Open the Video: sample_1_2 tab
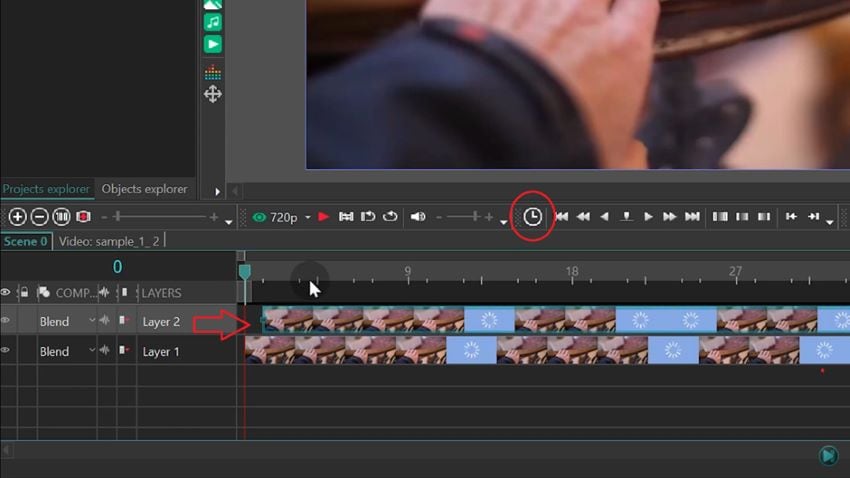Image resolution: width=850 pixels, height=478 pixels. click(109, 242)
